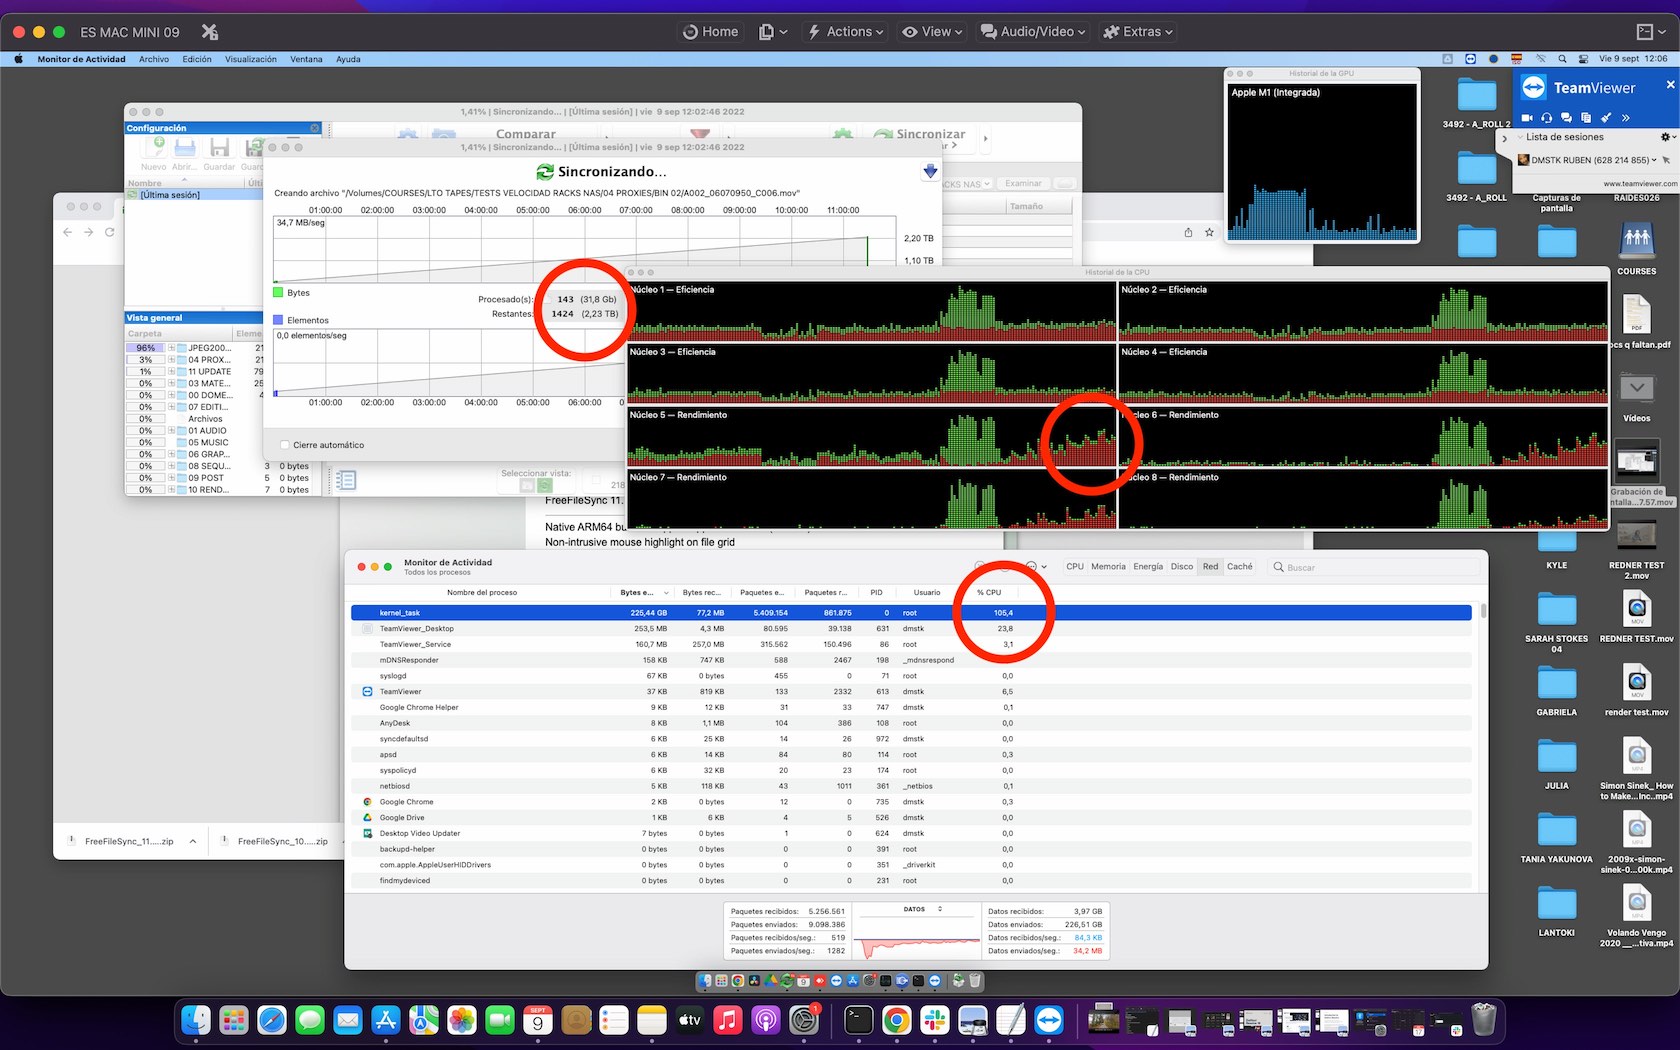Image resolution: width=1680 pixels, height=1050 pixels.
Task: Open COURSES network drive on desktop
Action: pos(1636,248)
